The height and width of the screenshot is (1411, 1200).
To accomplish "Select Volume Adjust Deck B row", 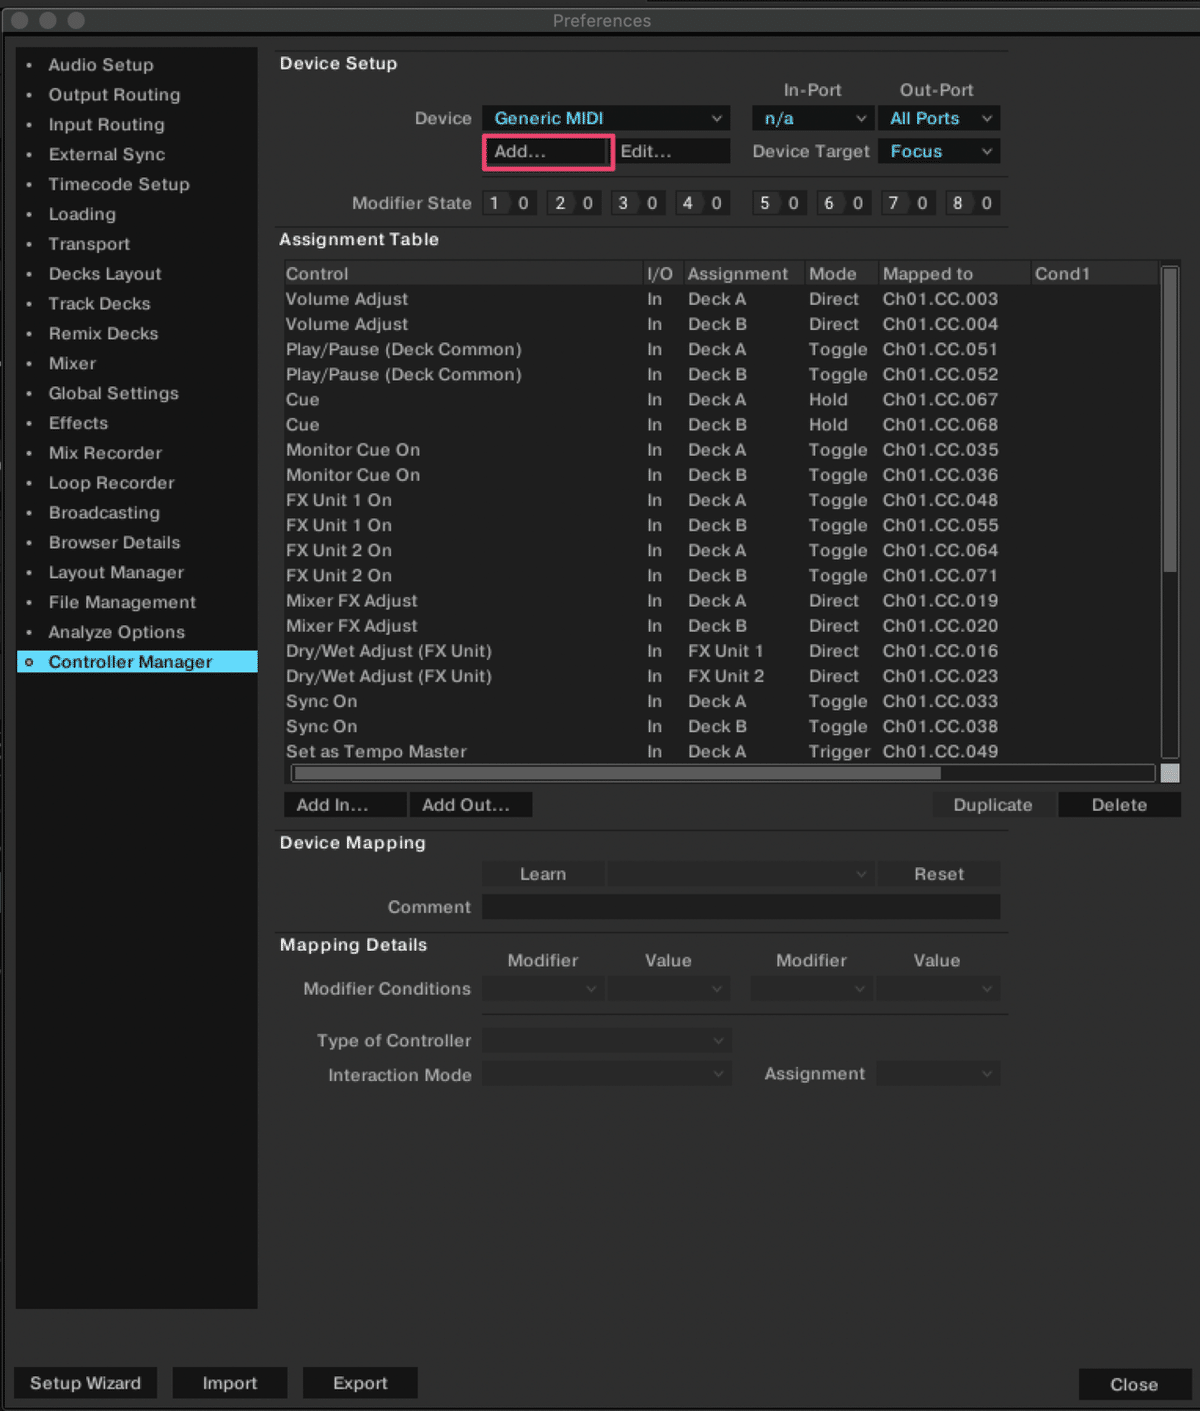I will pyautogui.click(x=720, y=324).
